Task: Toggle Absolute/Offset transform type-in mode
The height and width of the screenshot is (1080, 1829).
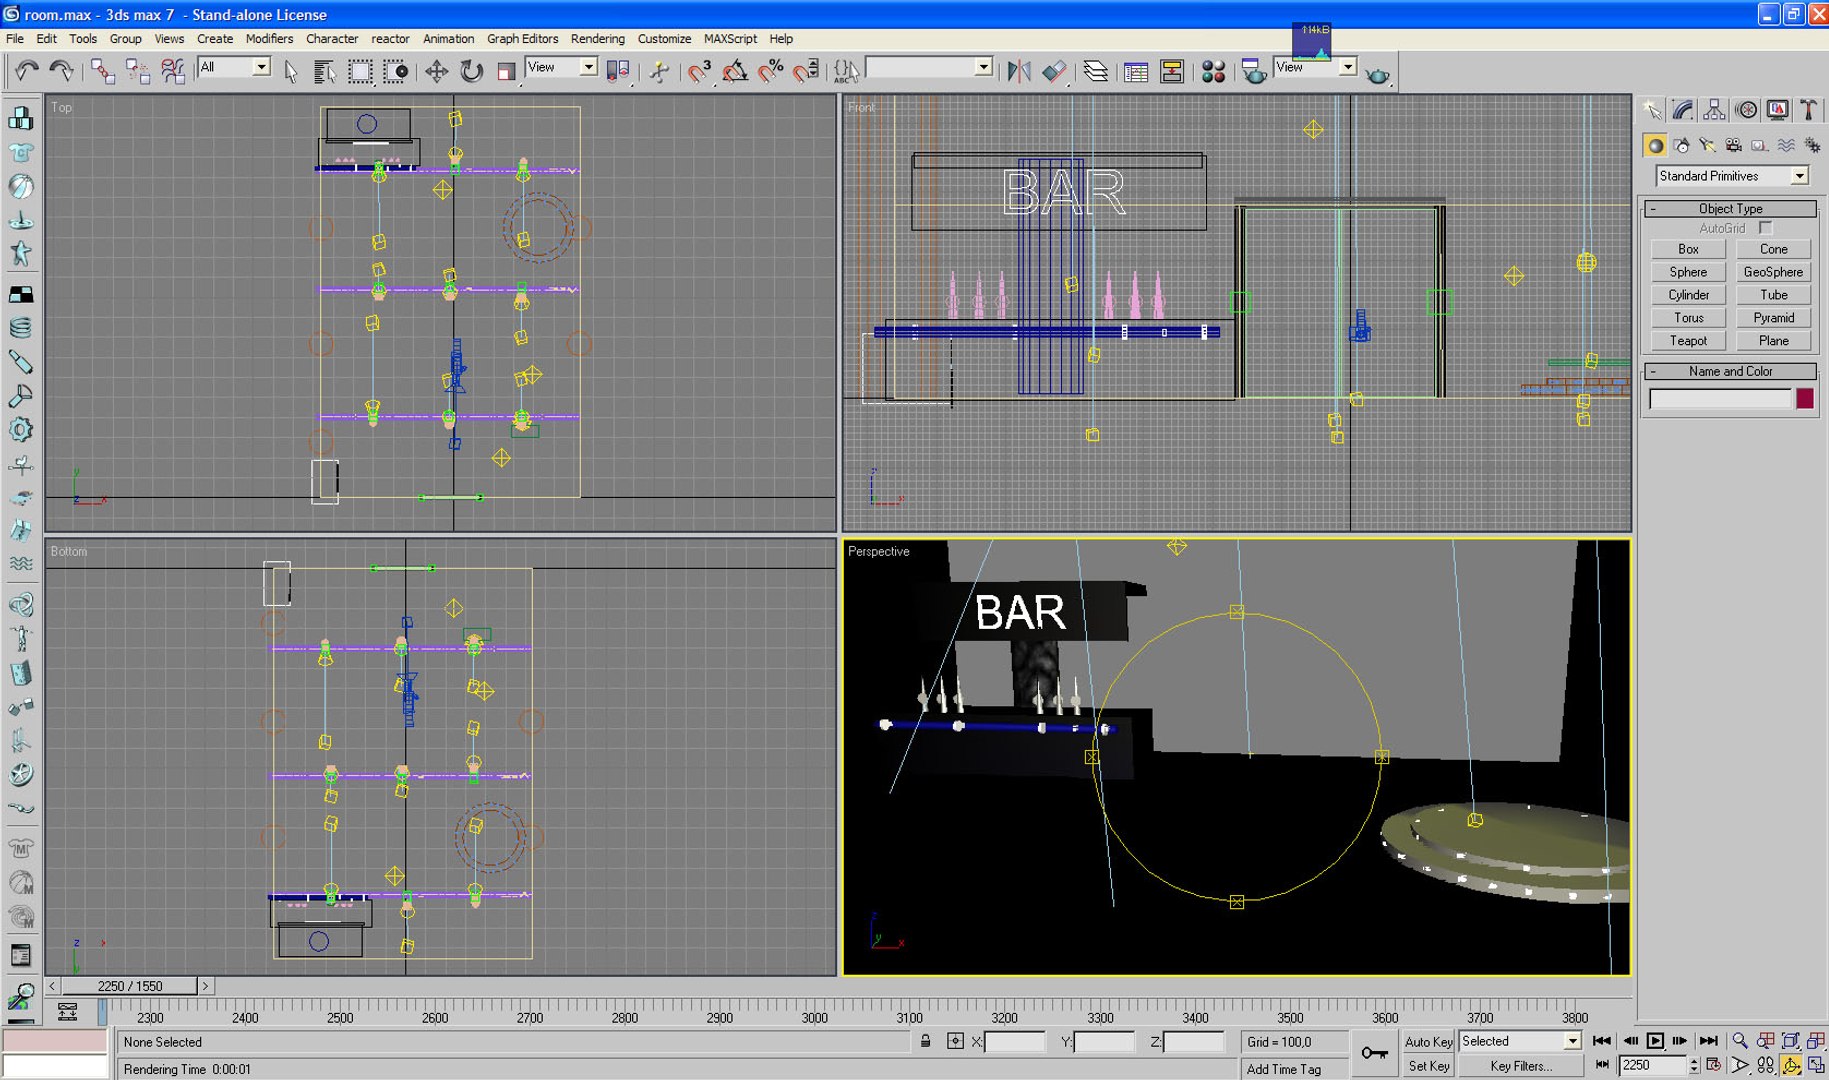Action: [955, 1041]
